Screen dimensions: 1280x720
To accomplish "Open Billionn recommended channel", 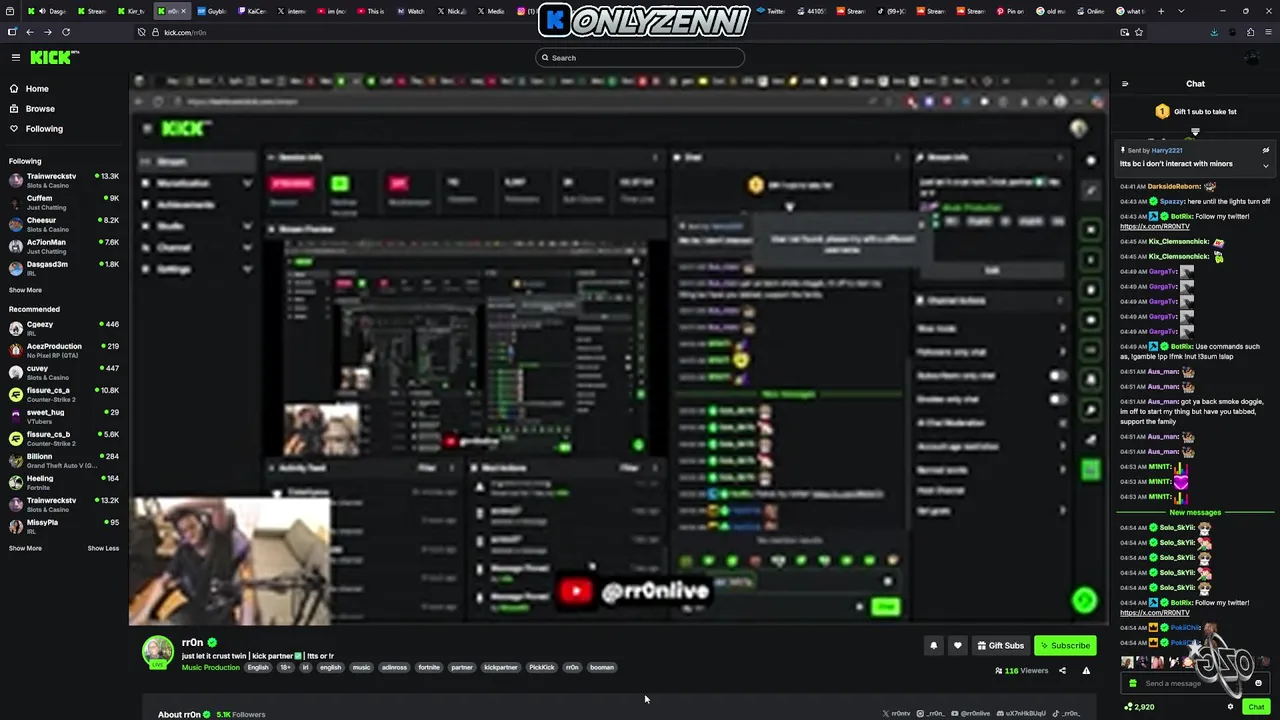I will [64, 460].
